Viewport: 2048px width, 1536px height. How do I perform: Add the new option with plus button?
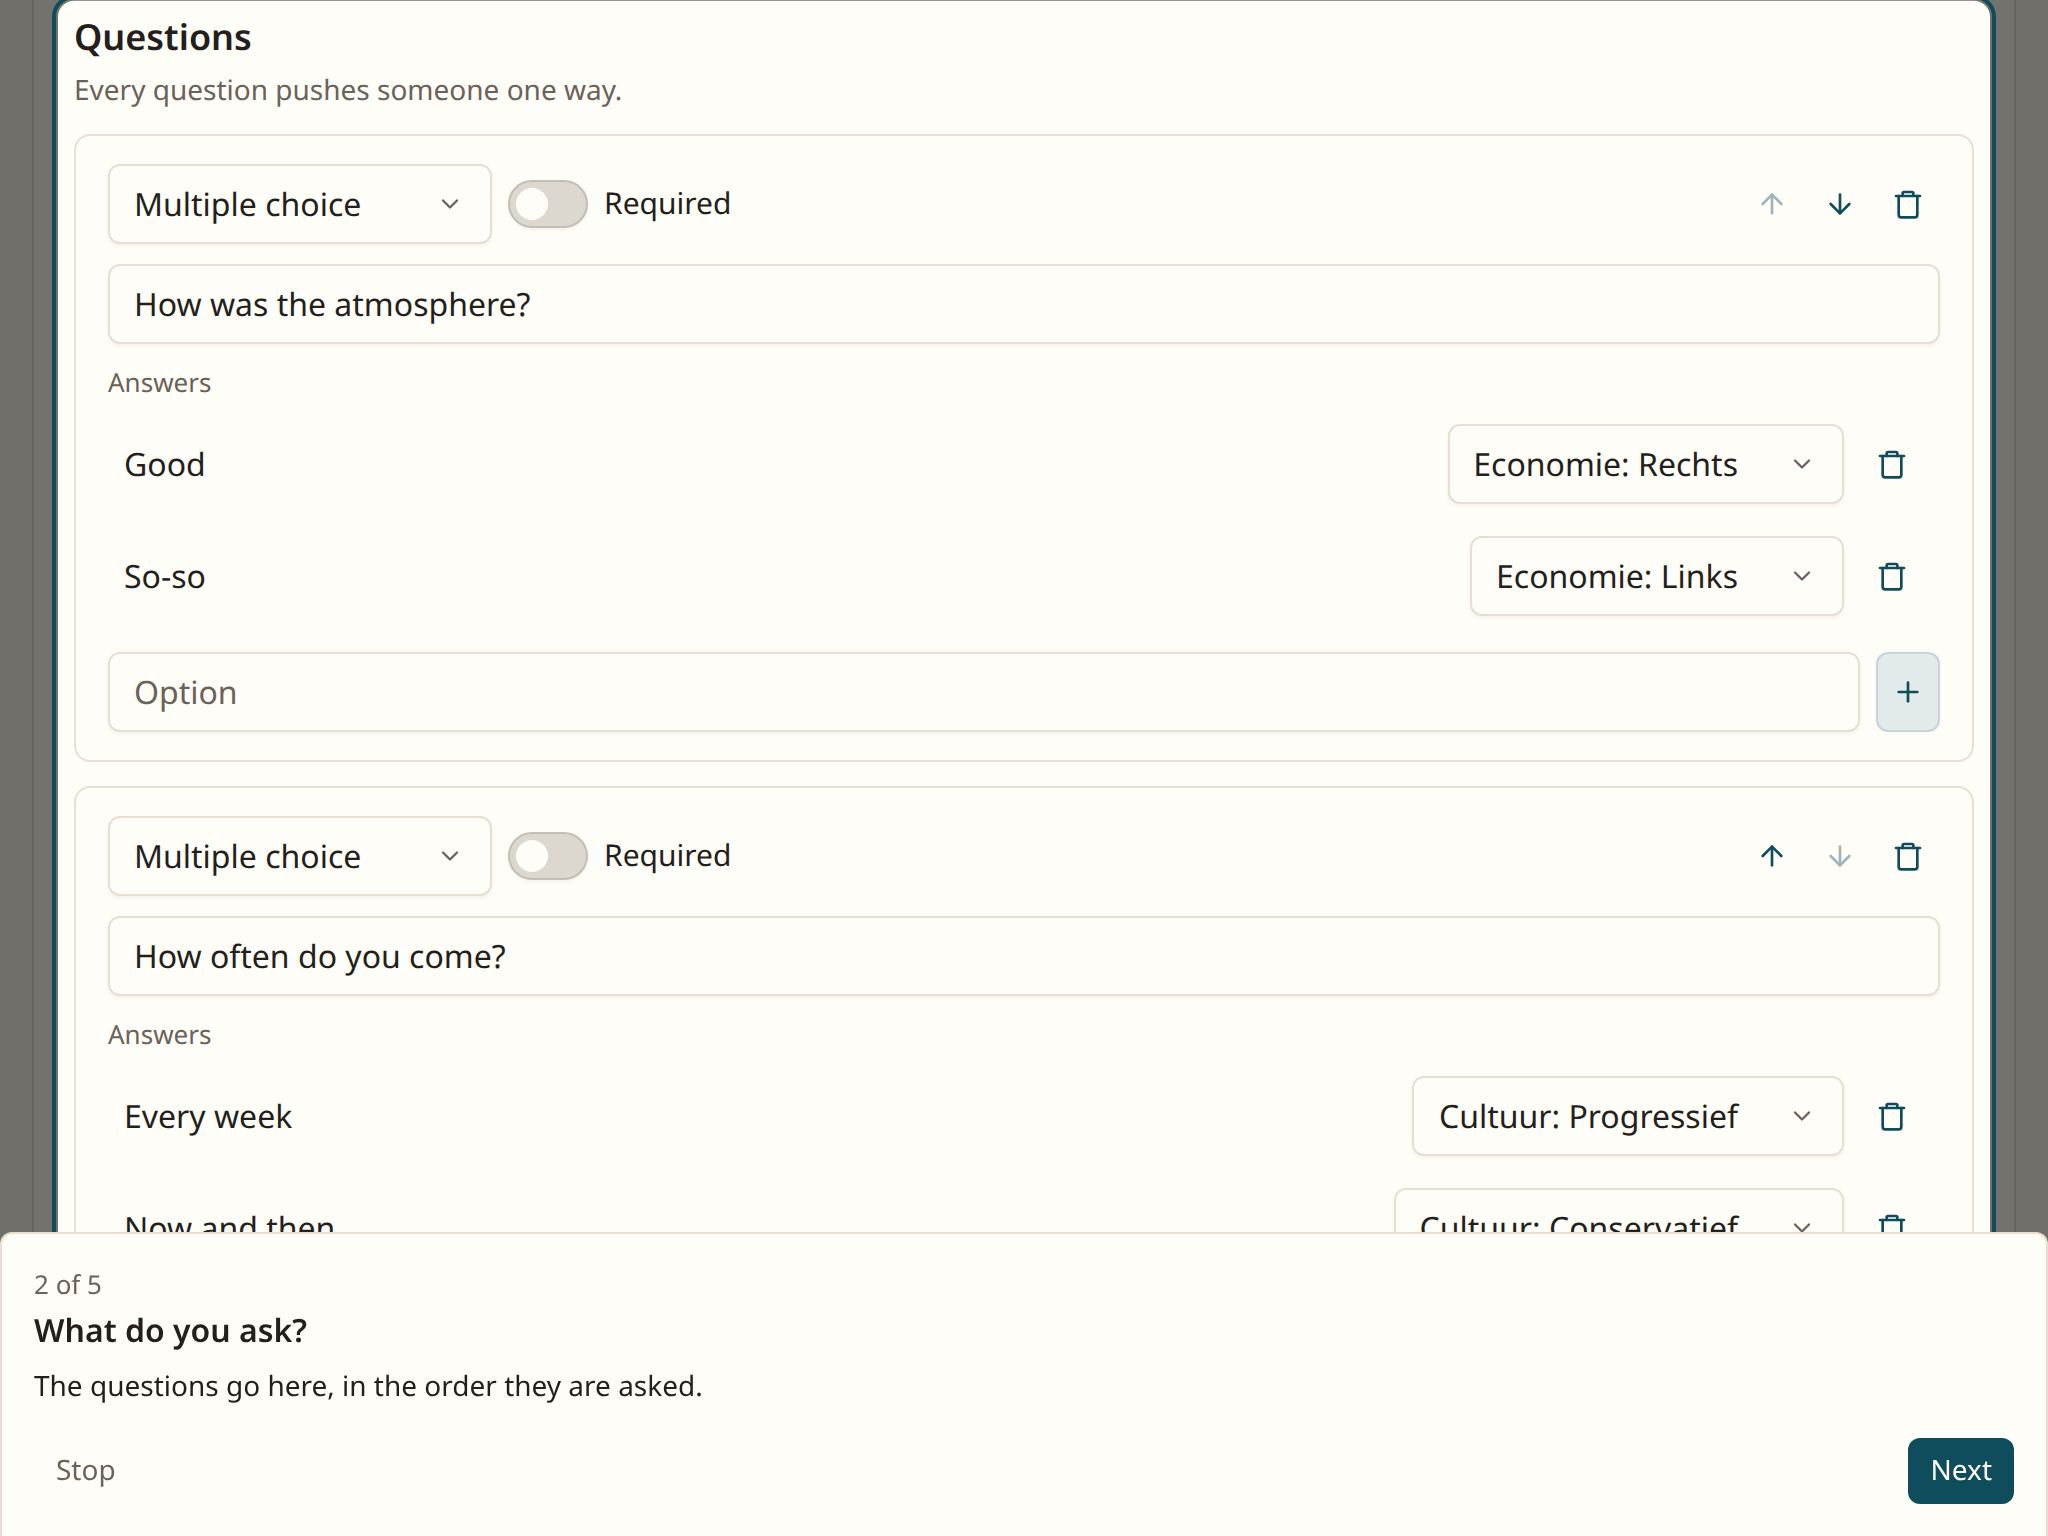coord(1907,692)
